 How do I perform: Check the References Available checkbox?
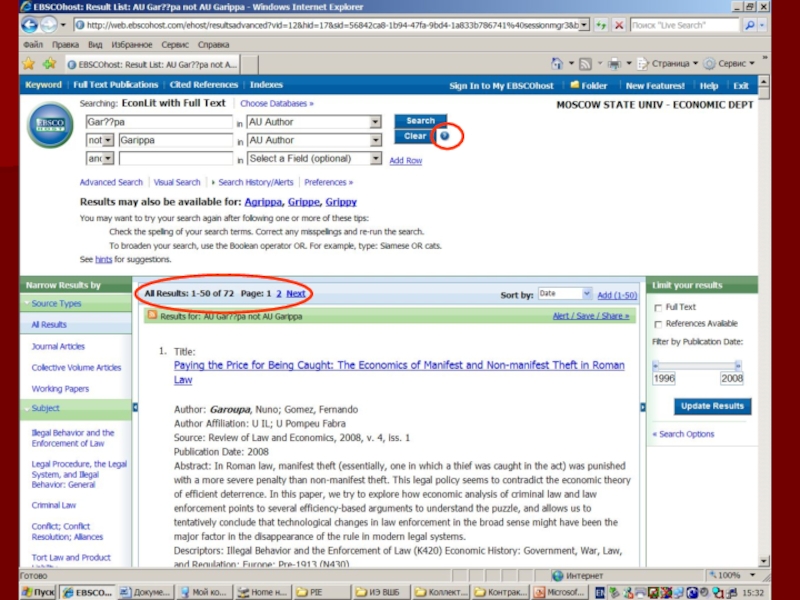[658, 324]
